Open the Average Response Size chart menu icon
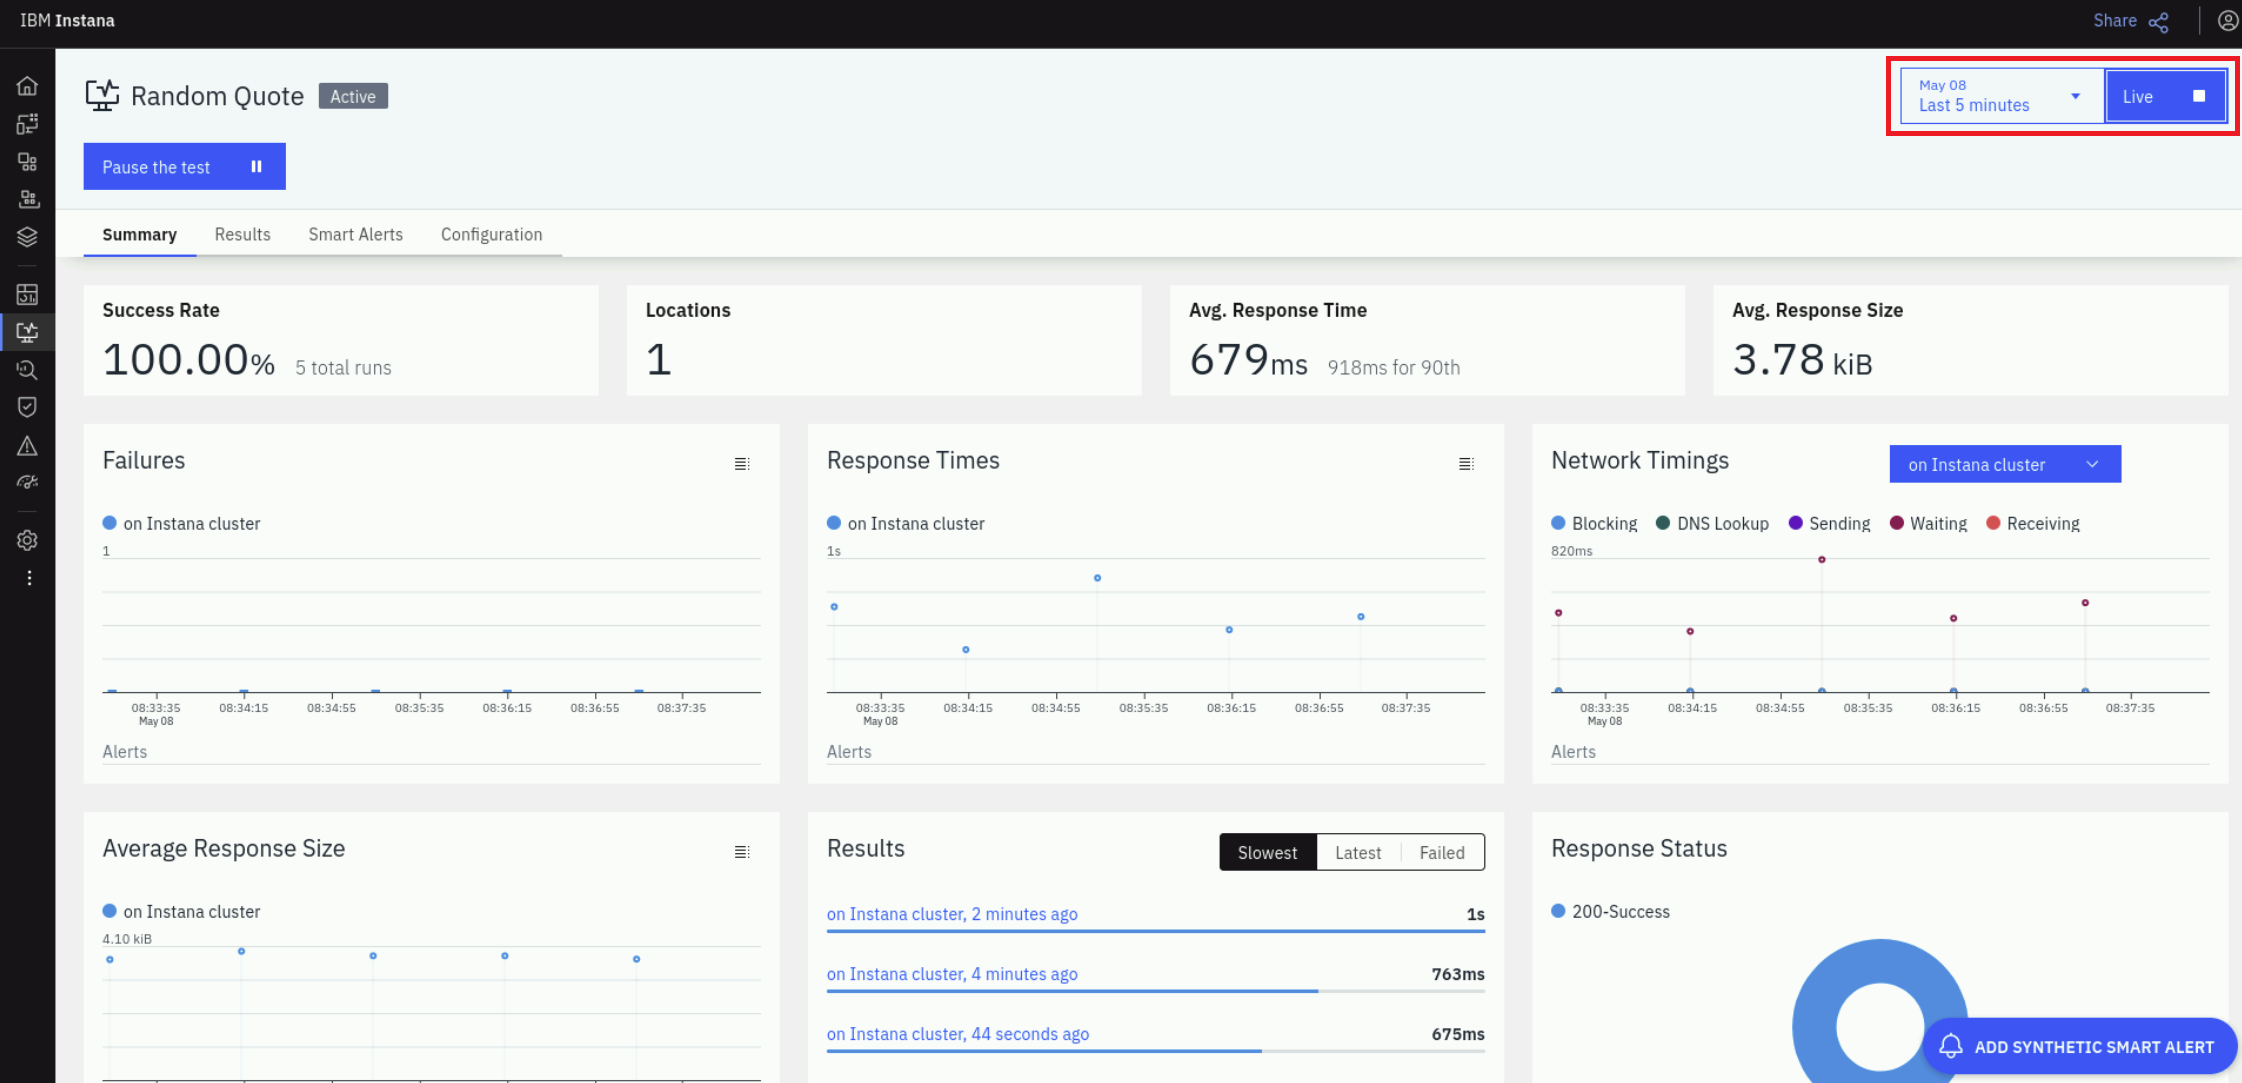Viewport: 2242px width, 1083px height. [x=742, y=852]
